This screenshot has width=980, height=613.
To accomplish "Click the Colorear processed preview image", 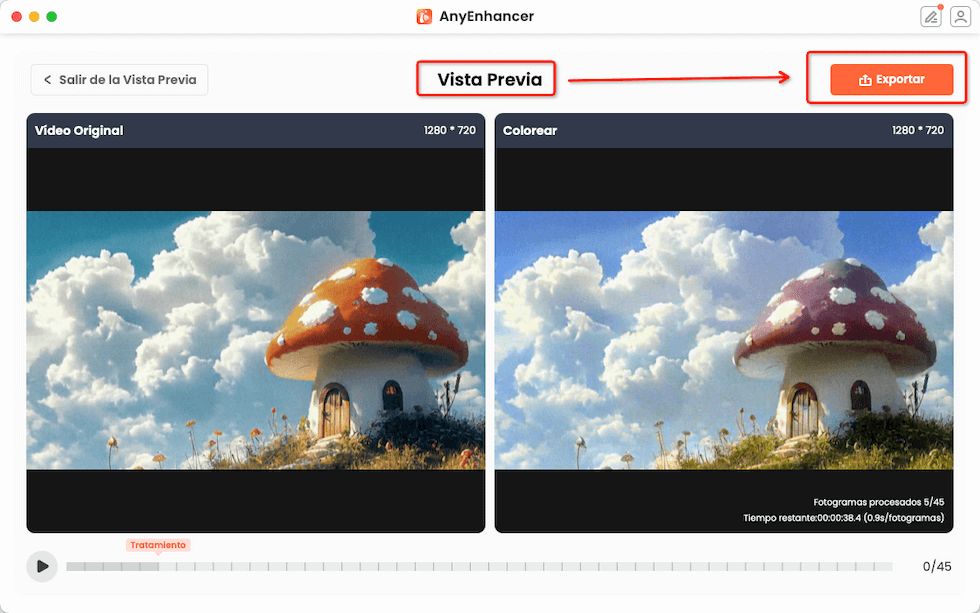I will click(x=723, y=340).
